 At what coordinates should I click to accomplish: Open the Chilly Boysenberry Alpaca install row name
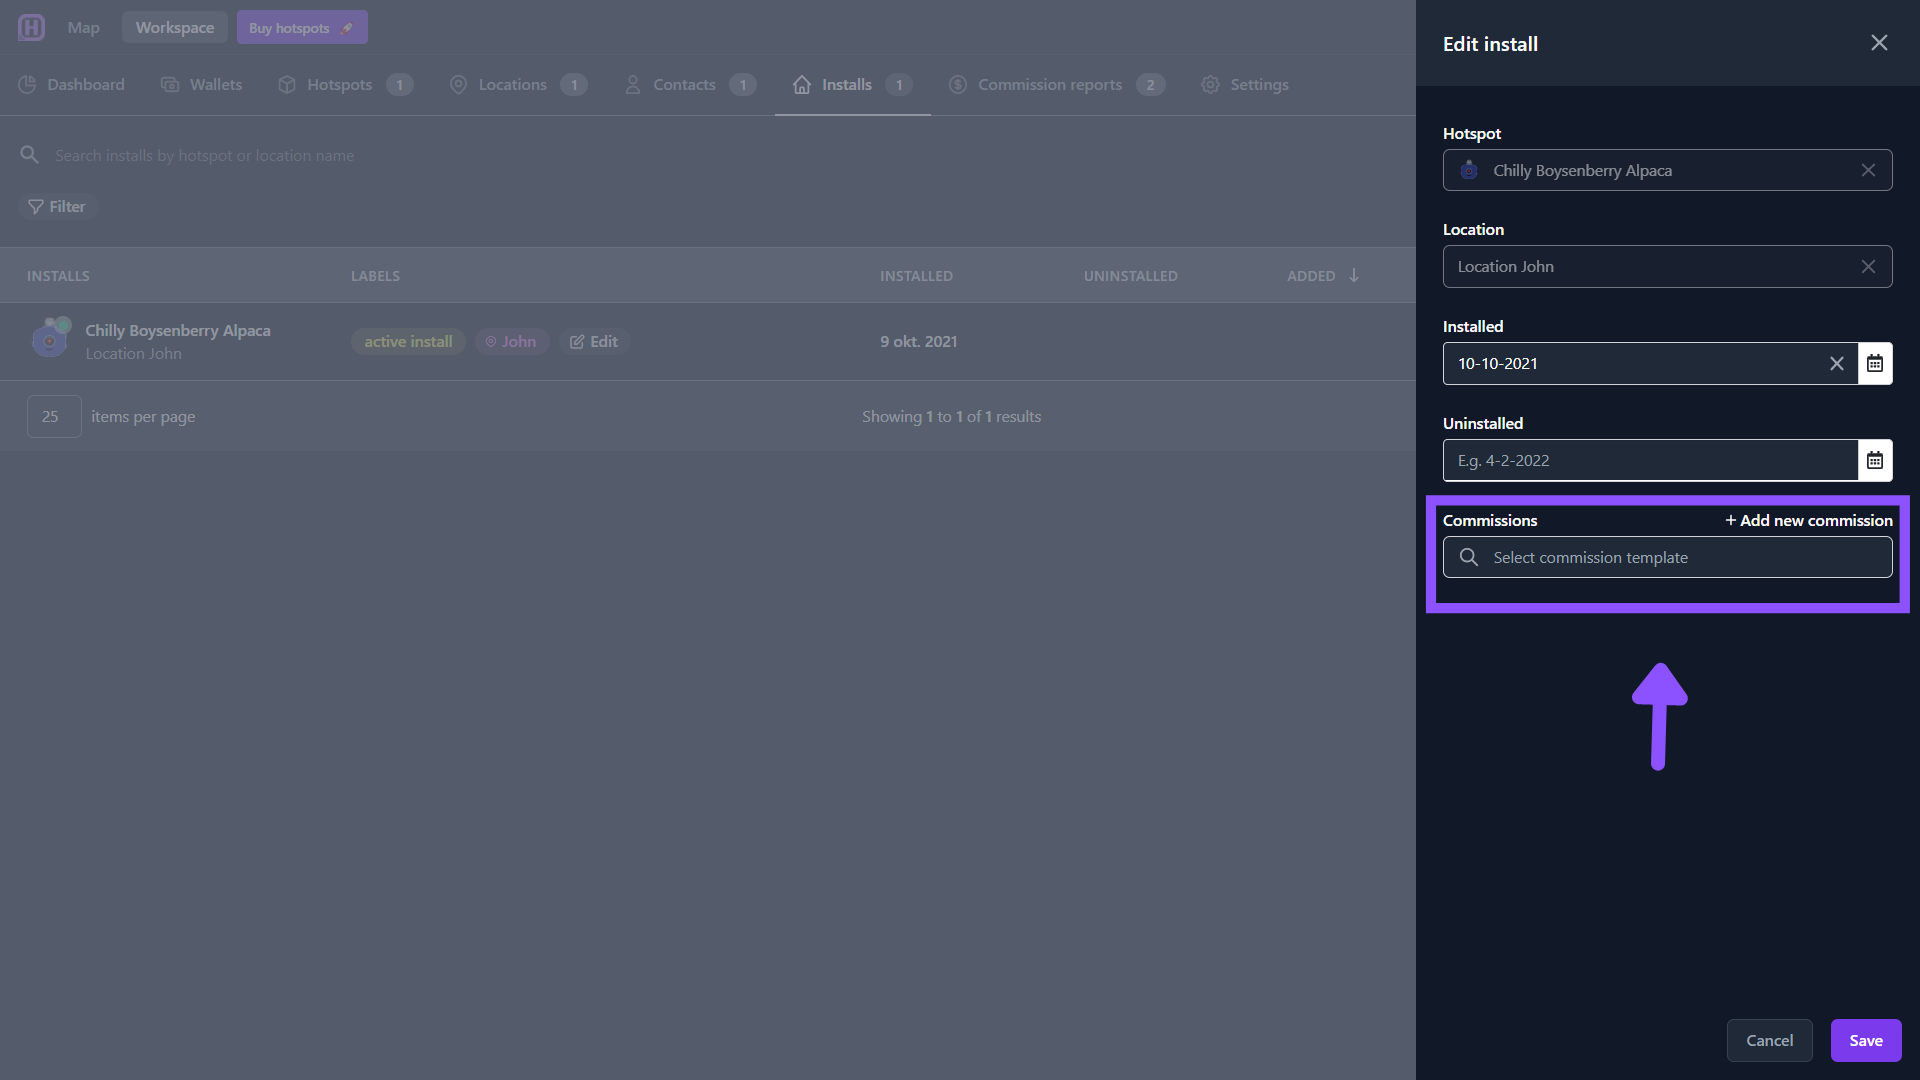(178, 330)
